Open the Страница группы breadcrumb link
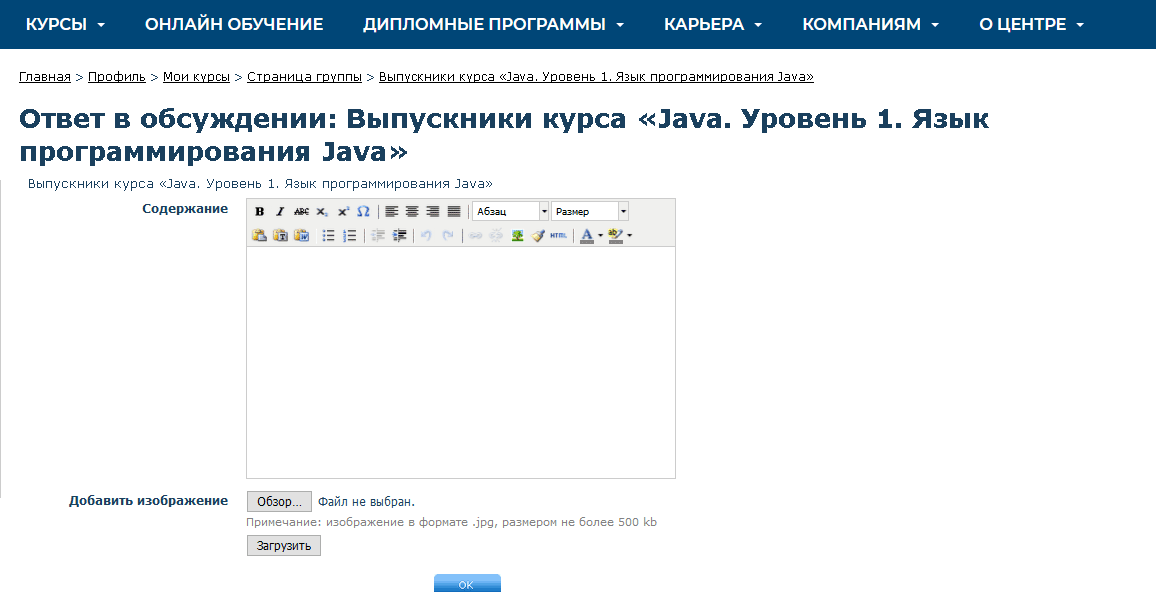 (304, 77)
